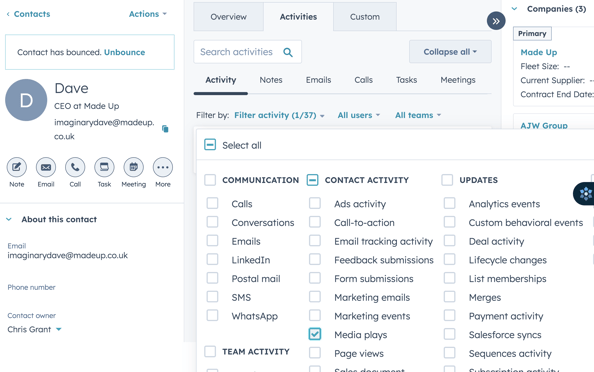Check the LinkedIn checkbox
Screen dimensions: 594x372
[213, 259]
